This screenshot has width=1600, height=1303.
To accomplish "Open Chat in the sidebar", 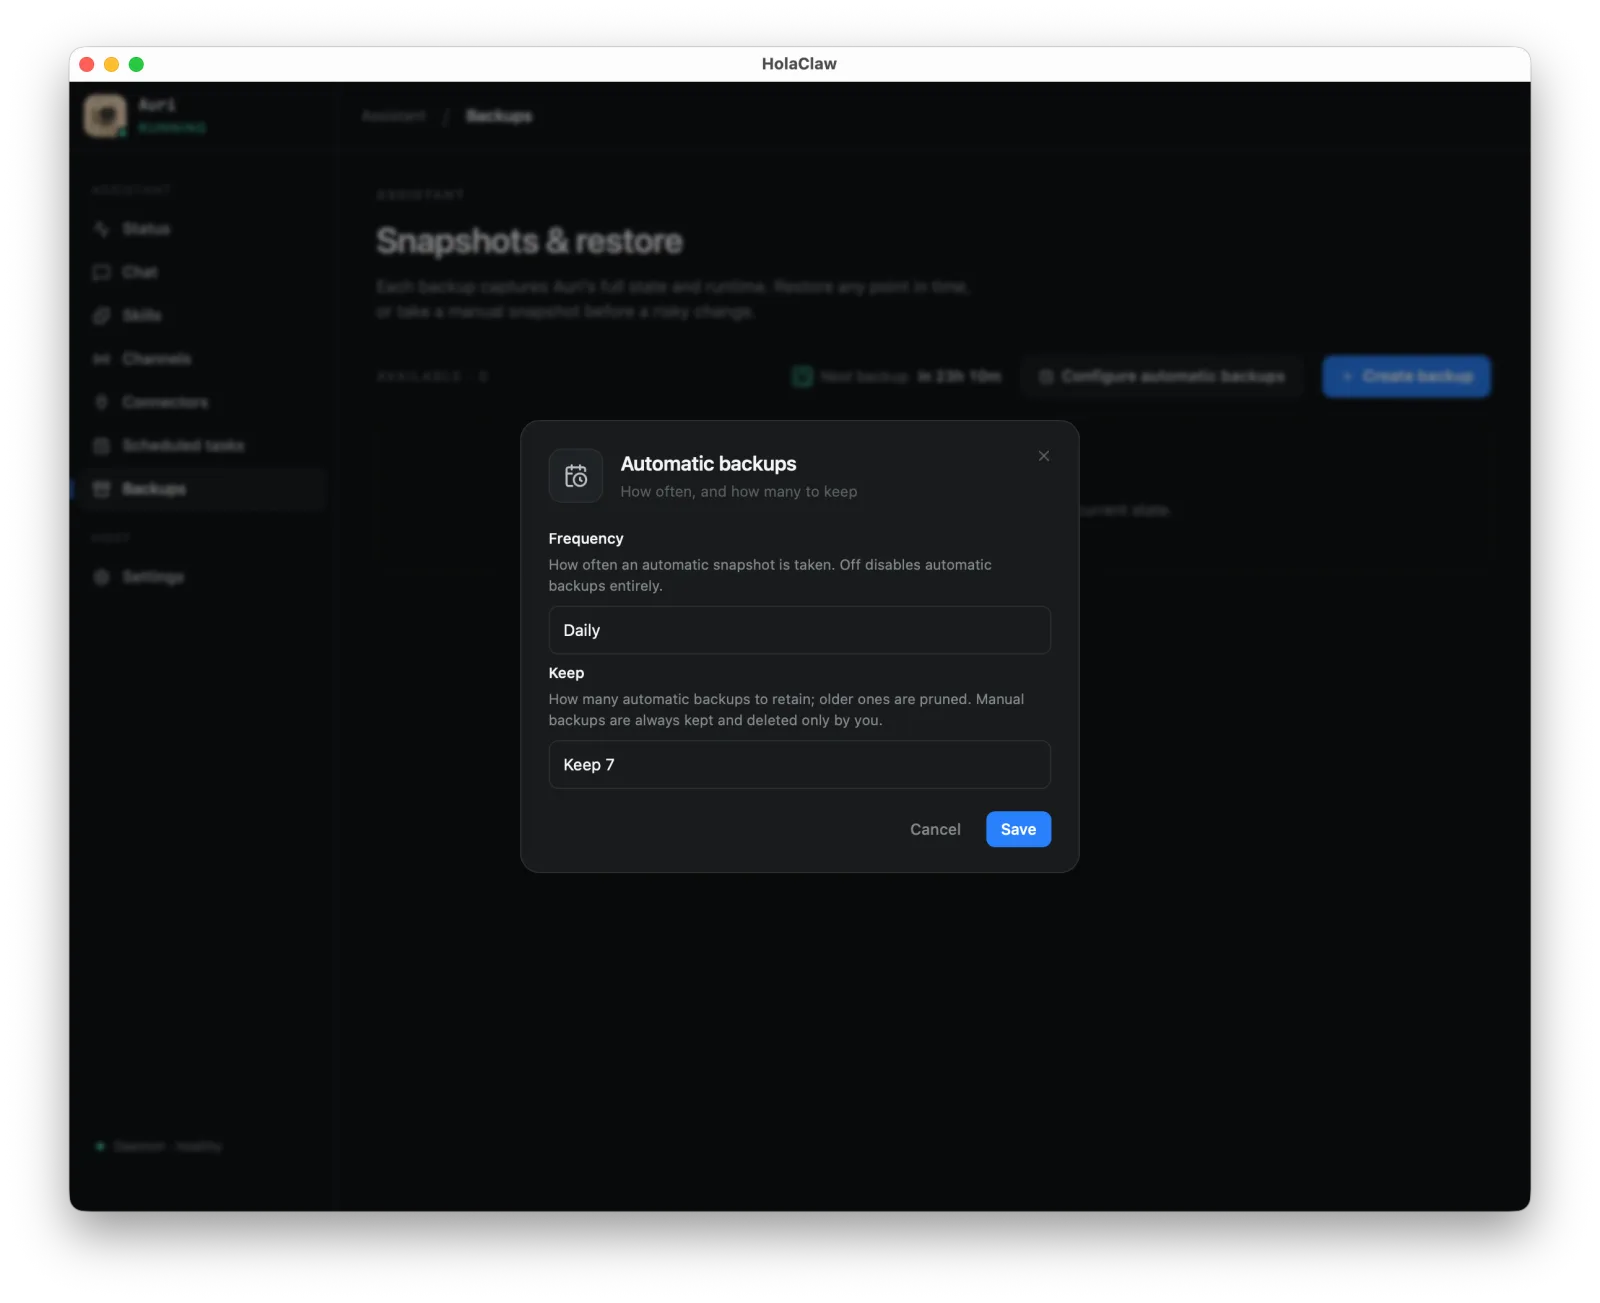I will [x=203, y=272].
